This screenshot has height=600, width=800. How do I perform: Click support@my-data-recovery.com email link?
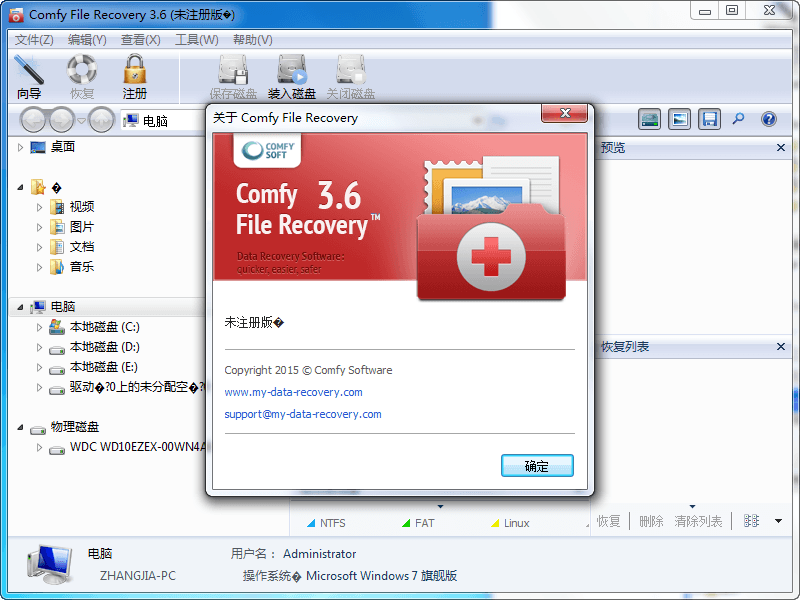[303, 414]
